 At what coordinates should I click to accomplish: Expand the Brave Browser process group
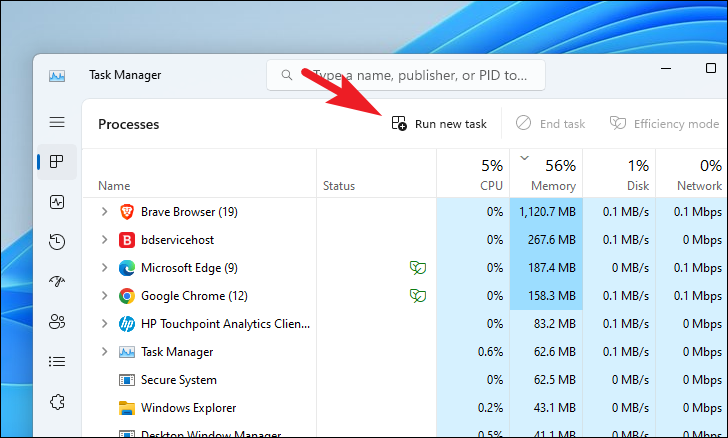[x=104, y=212]
